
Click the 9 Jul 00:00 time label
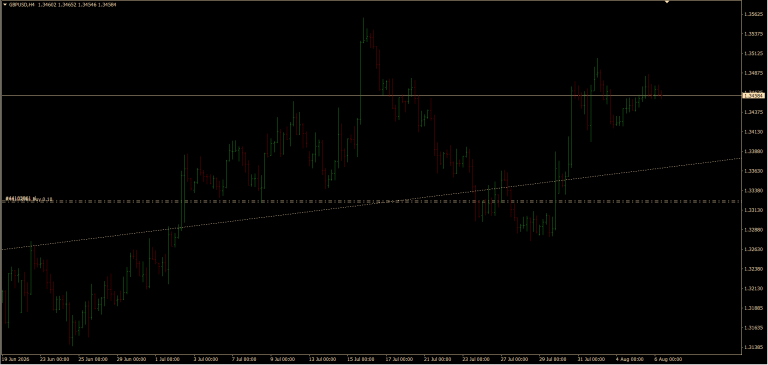tap(283, 359)
